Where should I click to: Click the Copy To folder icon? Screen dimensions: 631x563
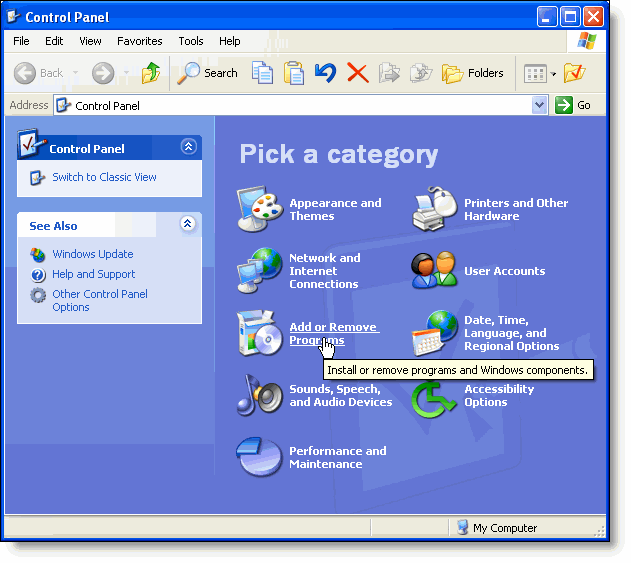coord(421,73)
